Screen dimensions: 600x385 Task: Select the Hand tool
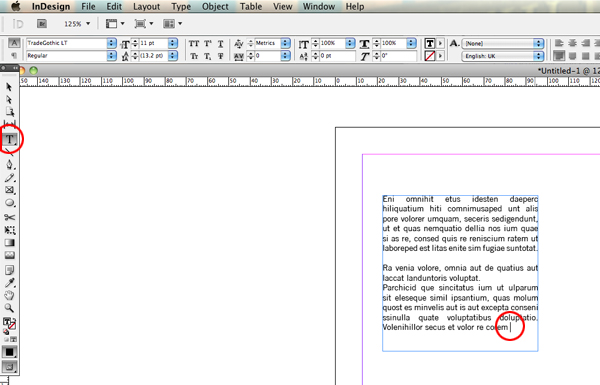(x=10, y=295)
